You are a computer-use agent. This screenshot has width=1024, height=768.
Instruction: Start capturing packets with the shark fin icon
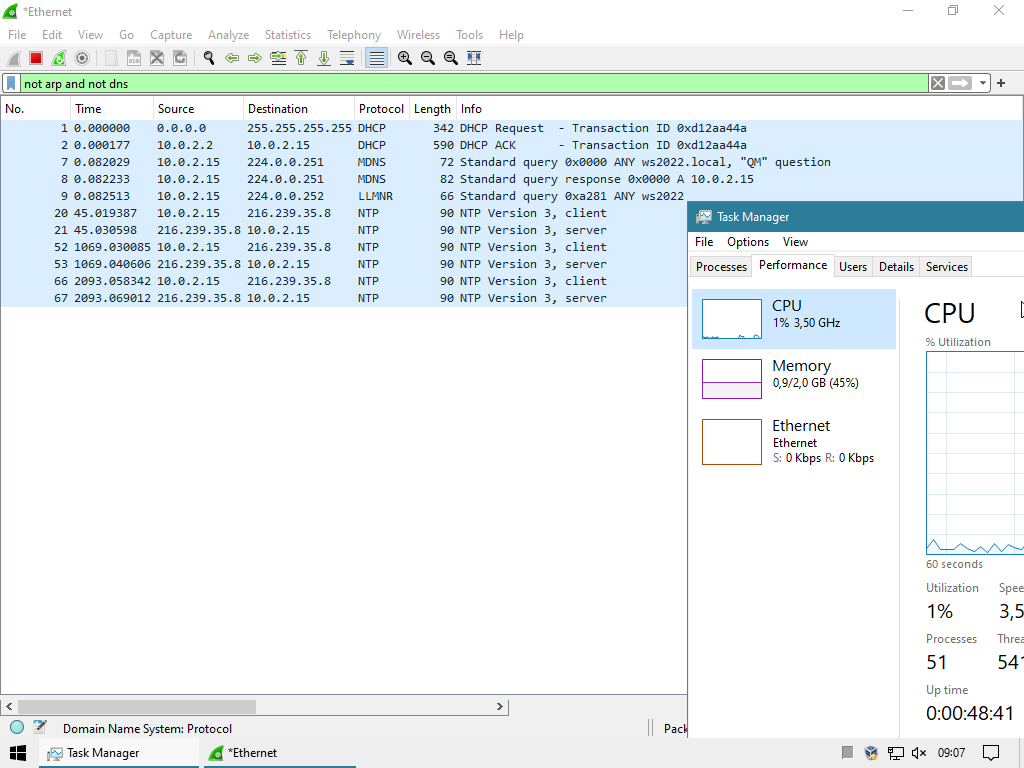point(14,58)
